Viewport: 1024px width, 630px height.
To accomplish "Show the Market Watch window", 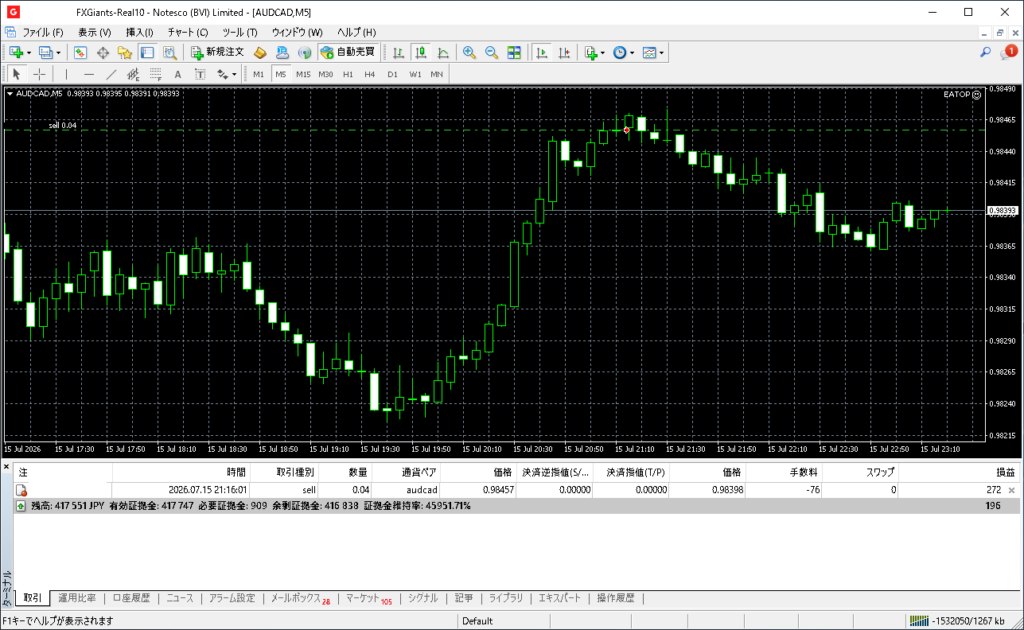I will (80, 53).
